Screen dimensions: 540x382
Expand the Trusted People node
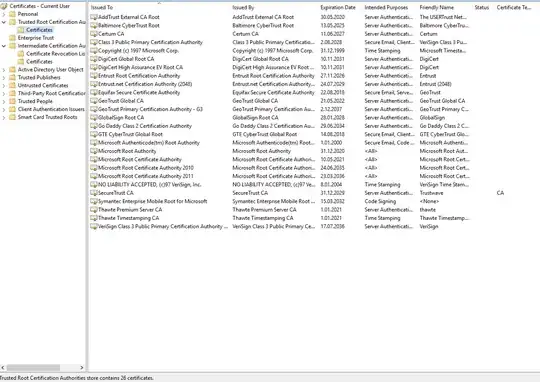(x=4, y=101)
